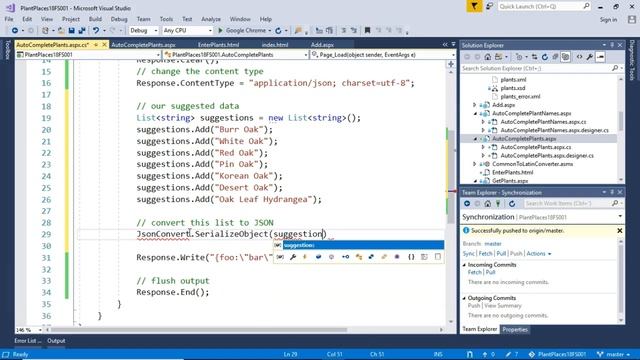Viewport: 640px width, 360px height.
Task: Click the master branch link in Team Explorer
Action: point(493,244)
